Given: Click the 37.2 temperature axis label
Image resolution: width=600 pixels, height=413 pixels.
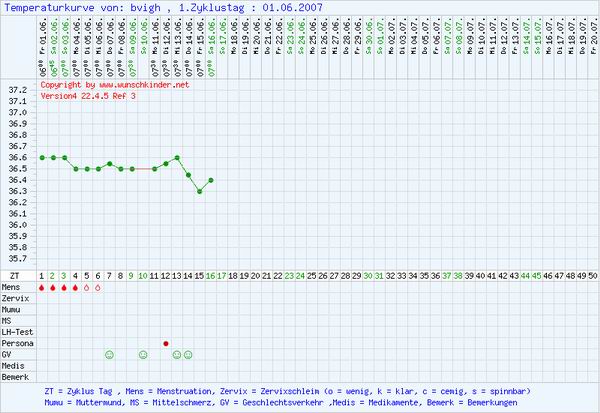Looking at the screenshot, I should [x=18, y=90].
